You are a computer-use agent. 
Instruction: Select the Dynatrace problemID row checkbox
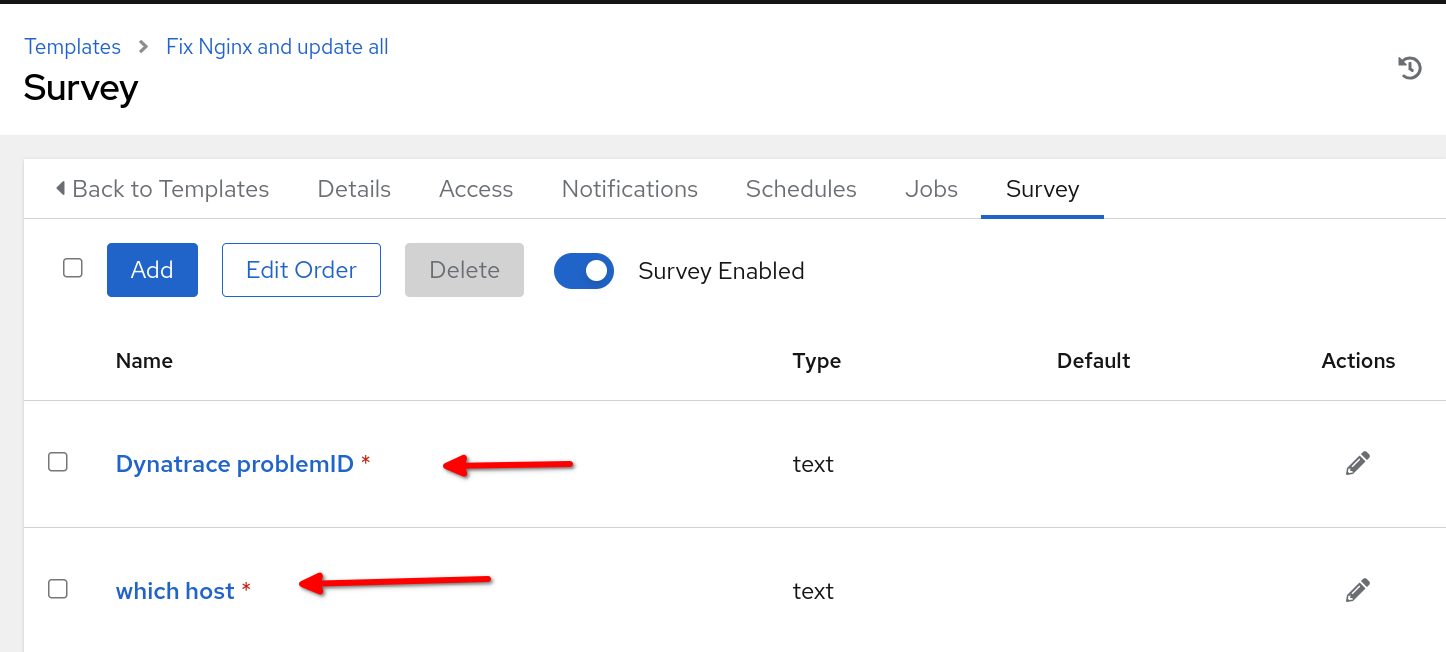point(58,462)
